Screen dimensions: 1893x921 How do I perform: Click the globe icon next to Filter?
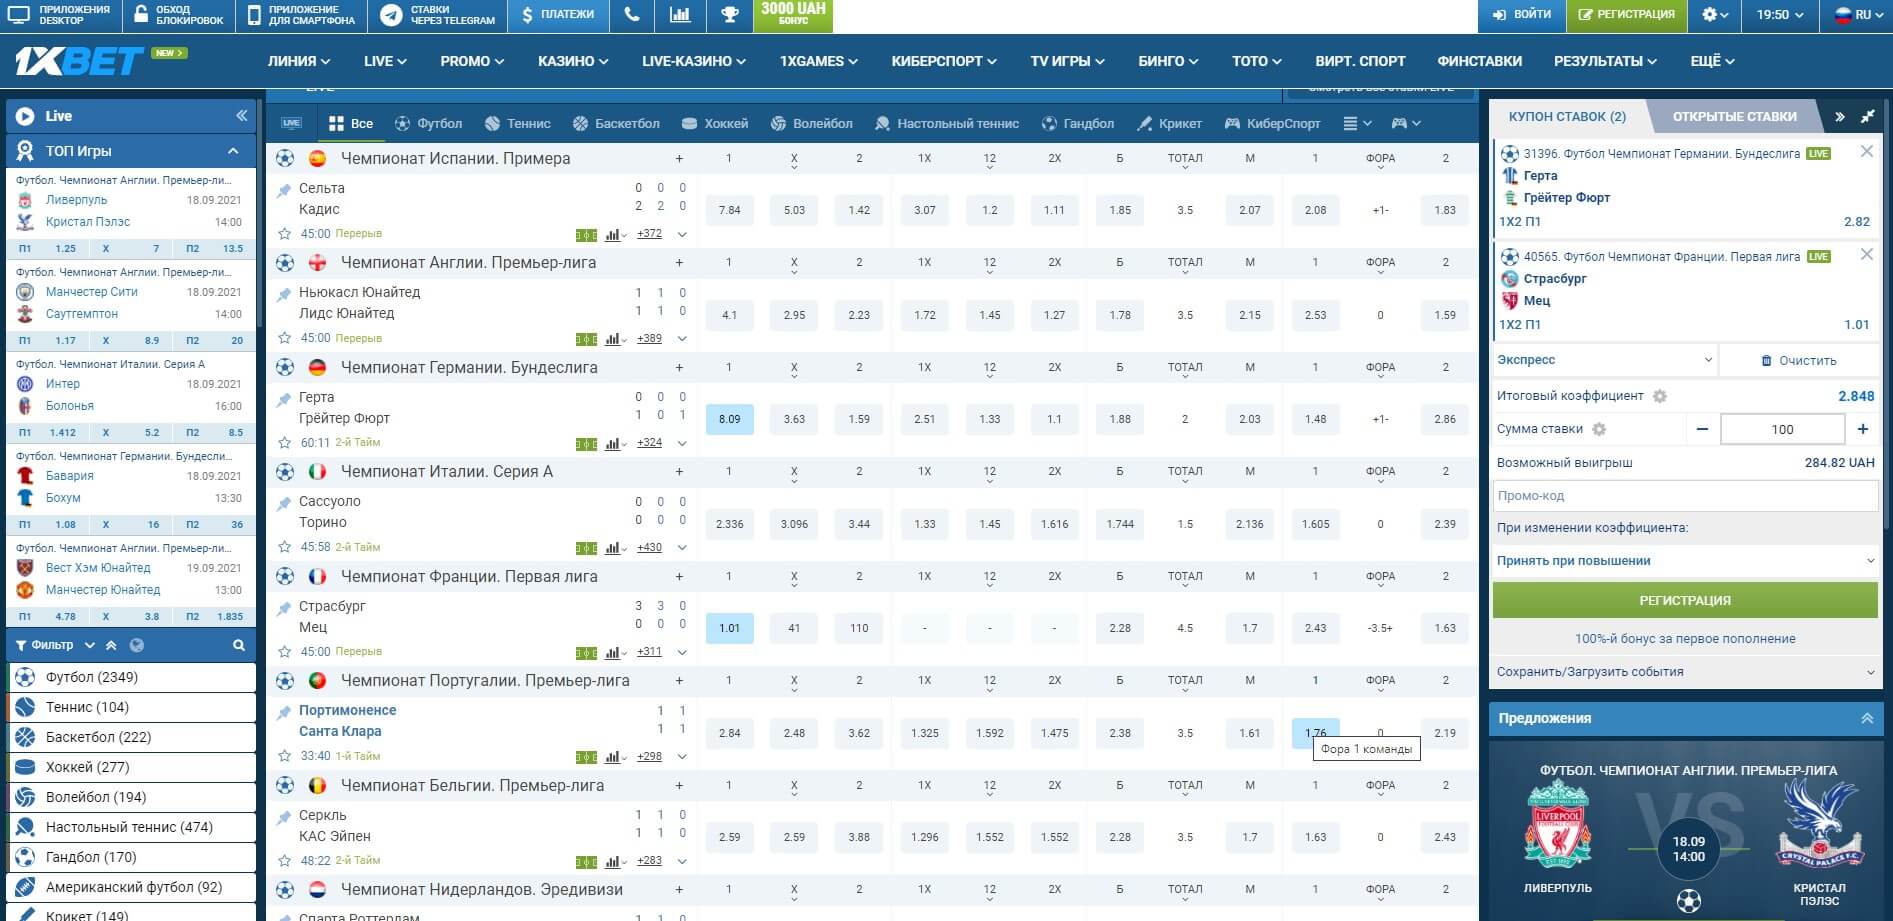137,645
